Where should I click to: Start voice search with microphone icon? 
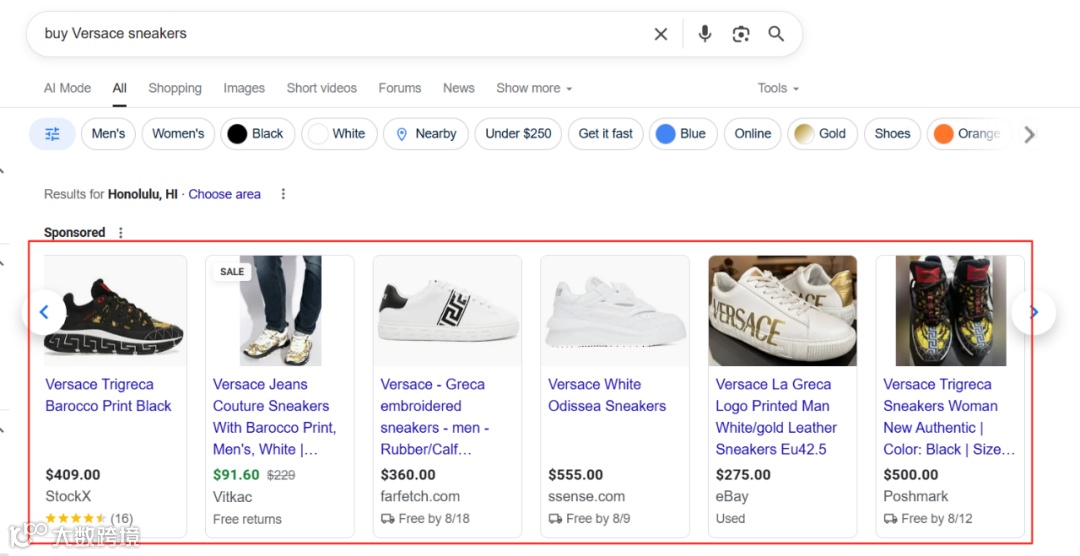[705, 34]
